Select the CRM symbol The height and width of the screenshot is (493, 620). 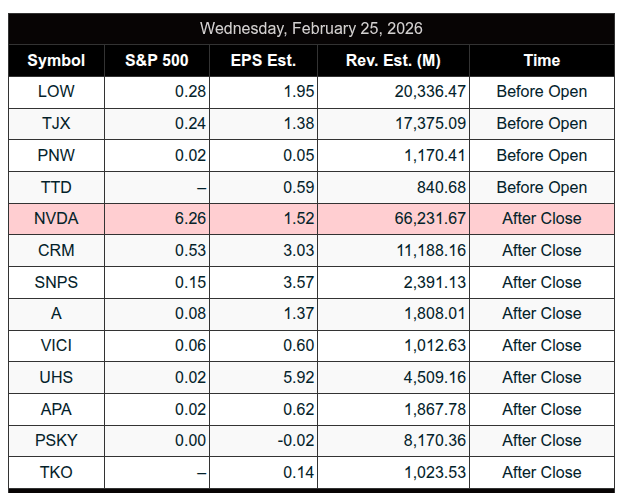tap(56, 250)
